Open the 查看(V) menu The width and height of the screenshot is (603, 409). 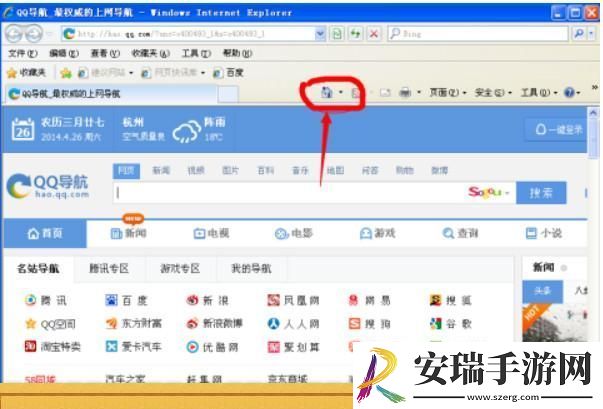pyautogui.click(x=105, y=53)
